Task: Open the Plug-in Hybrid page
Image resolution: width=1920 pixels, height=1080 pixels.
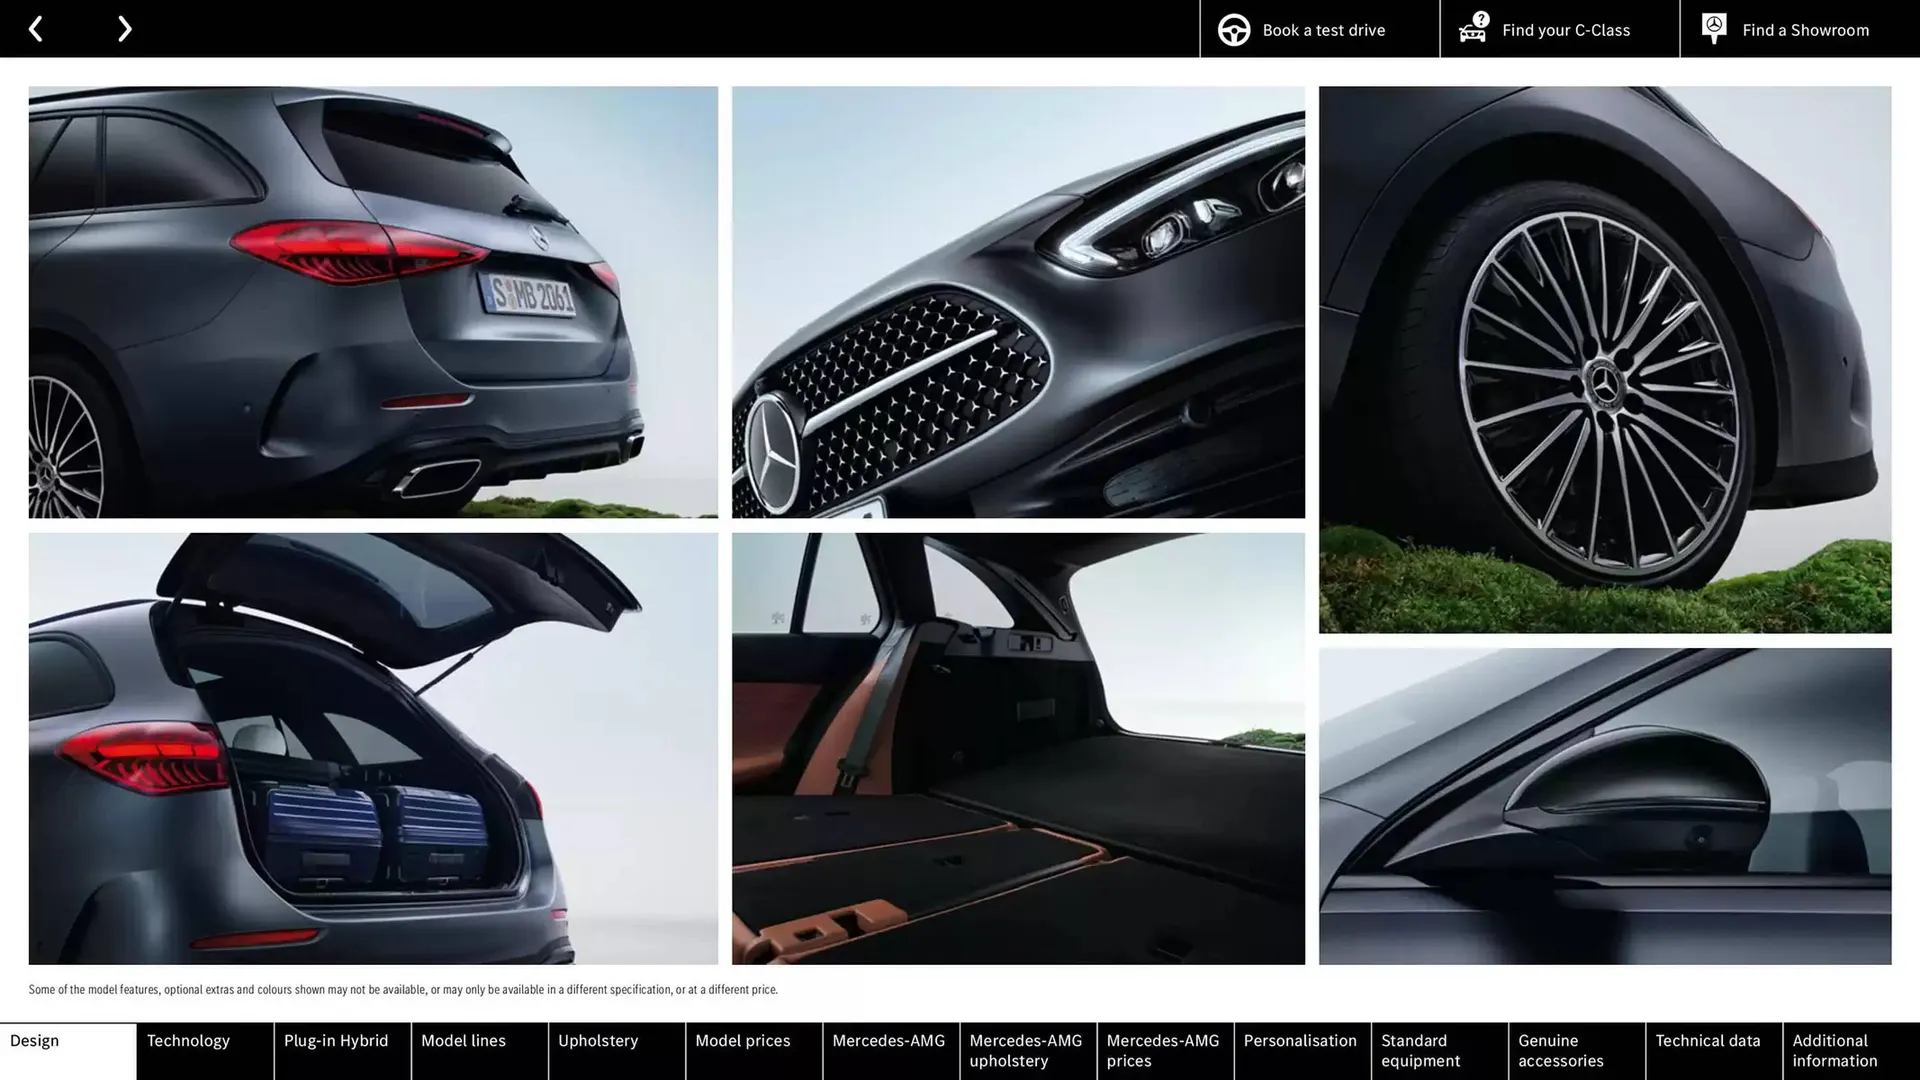Action: tap(335, 1040)
